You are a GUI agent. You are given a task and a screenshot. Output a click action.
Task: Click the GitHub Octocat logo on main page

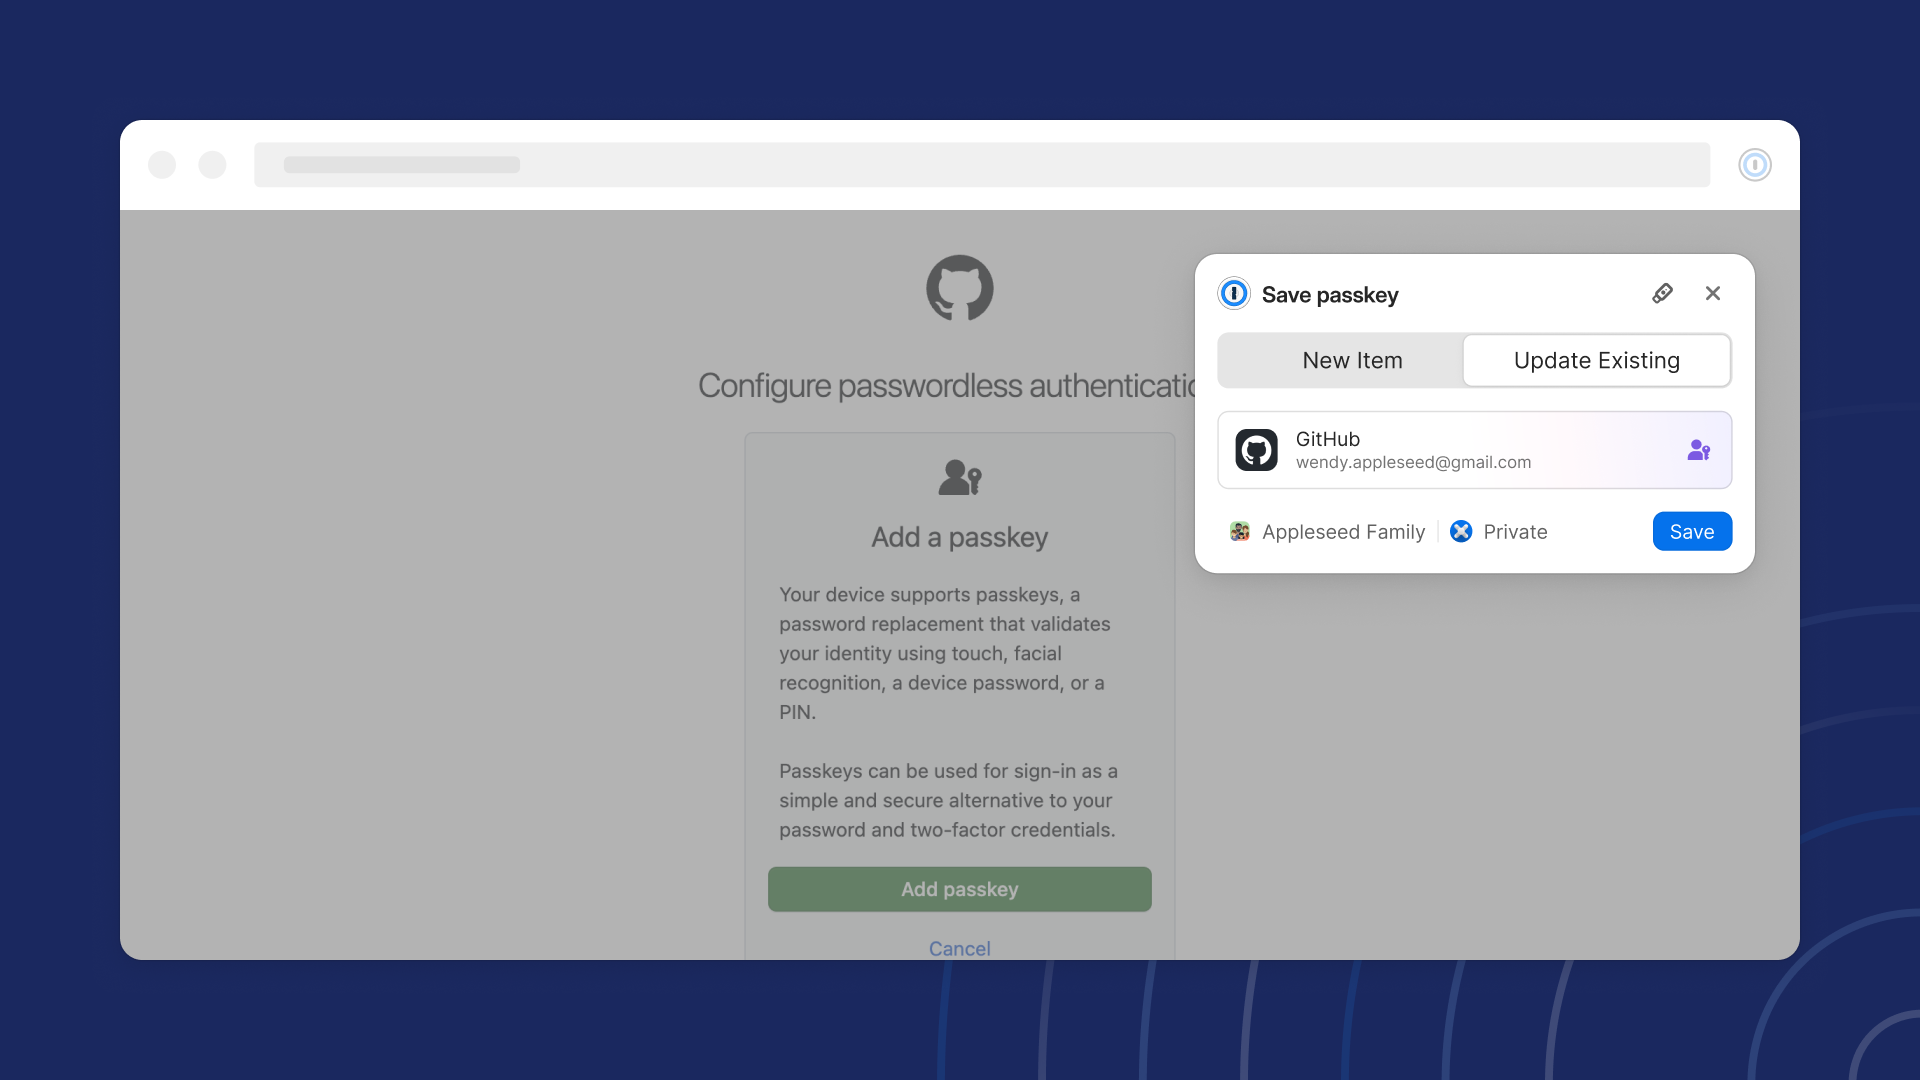pyautogui.click(x=959, y=289)
